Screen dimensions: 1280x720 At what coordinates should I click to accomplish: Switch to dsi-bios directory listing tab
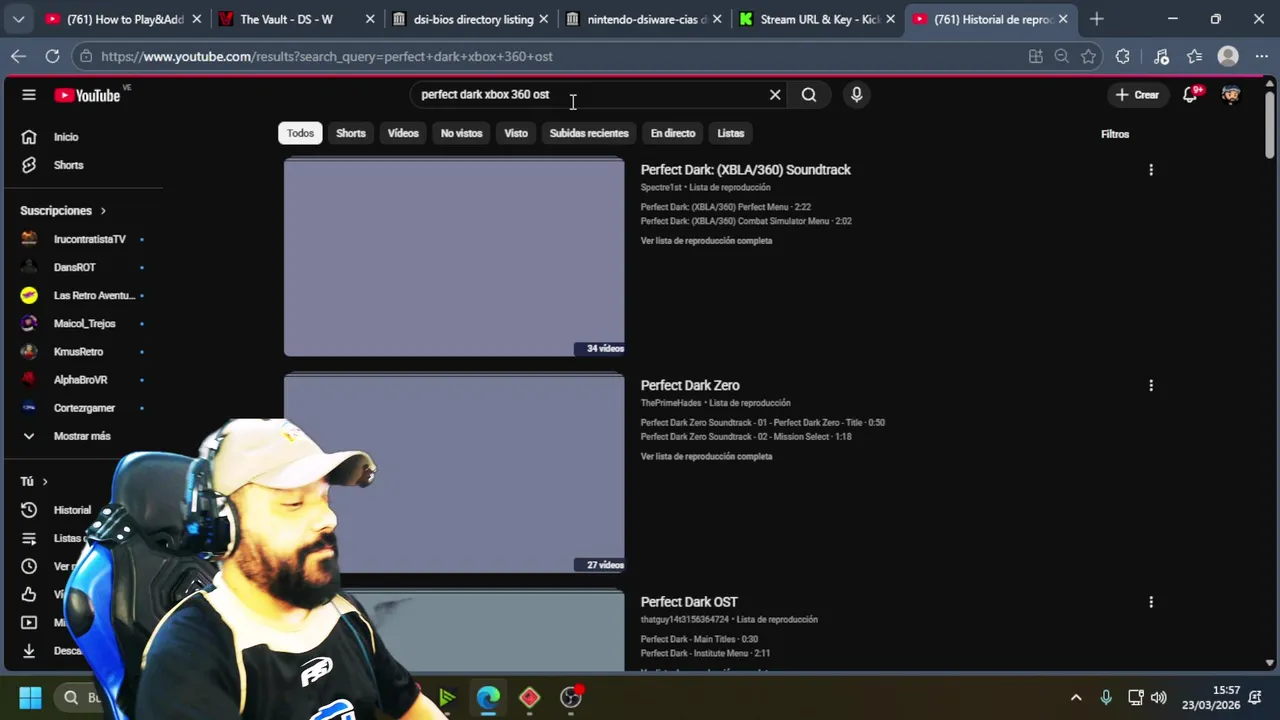[470, 19]
